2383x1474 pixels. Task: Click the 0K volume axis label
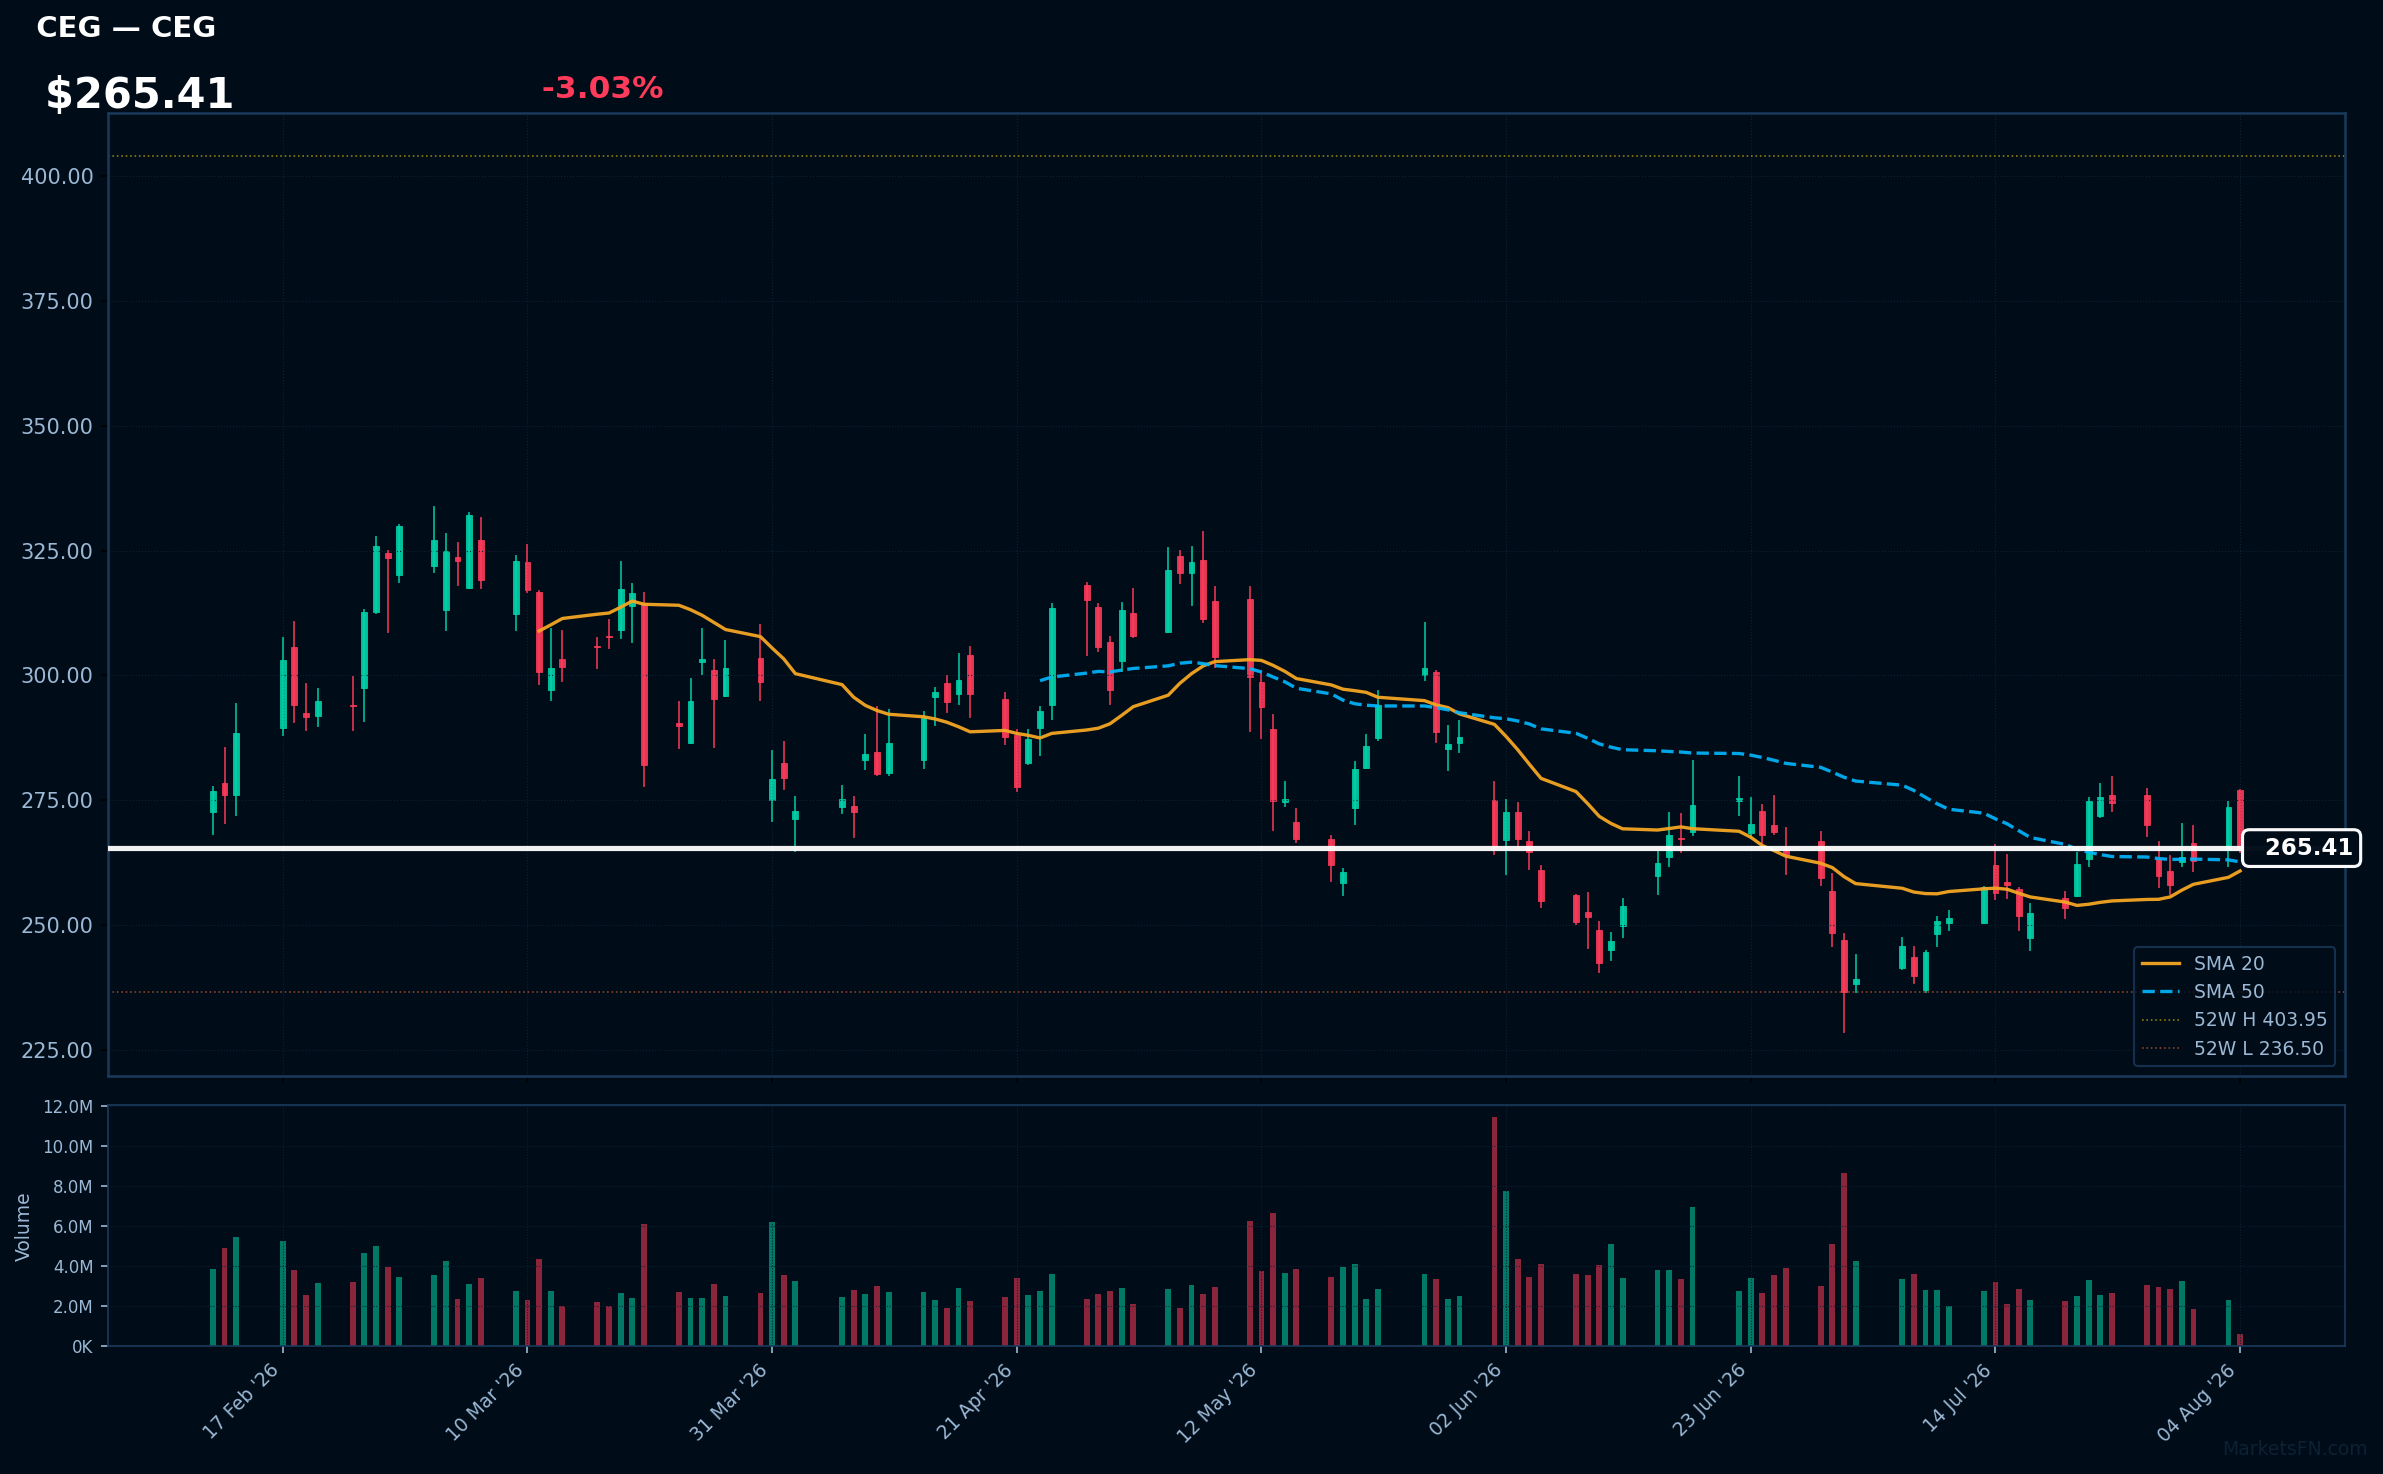click(x=82, y=1347)
